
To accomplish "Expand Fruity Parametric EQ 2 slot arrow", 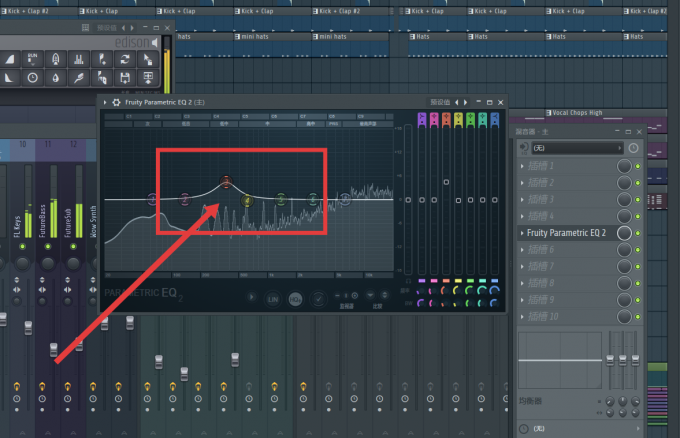I will pyautogui.click(x=522, y=233).
